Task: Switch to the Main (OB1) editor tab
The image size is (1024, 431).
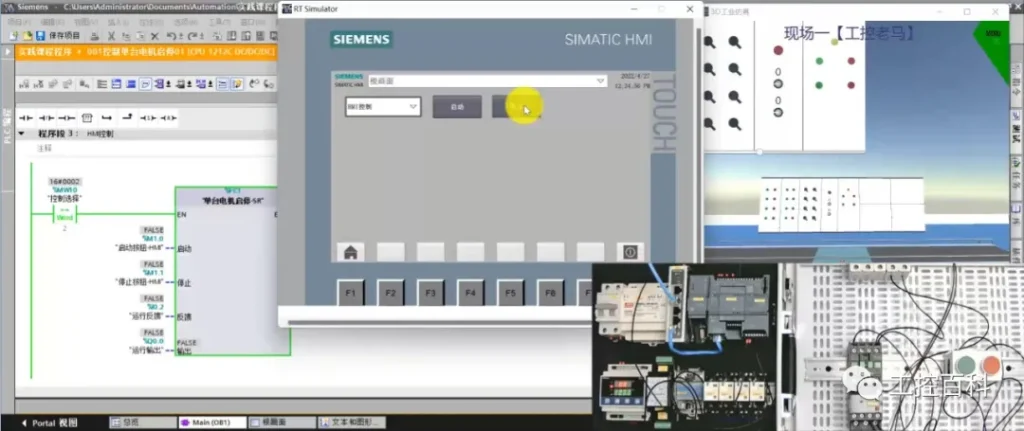Action: click(x=205, y=423)
